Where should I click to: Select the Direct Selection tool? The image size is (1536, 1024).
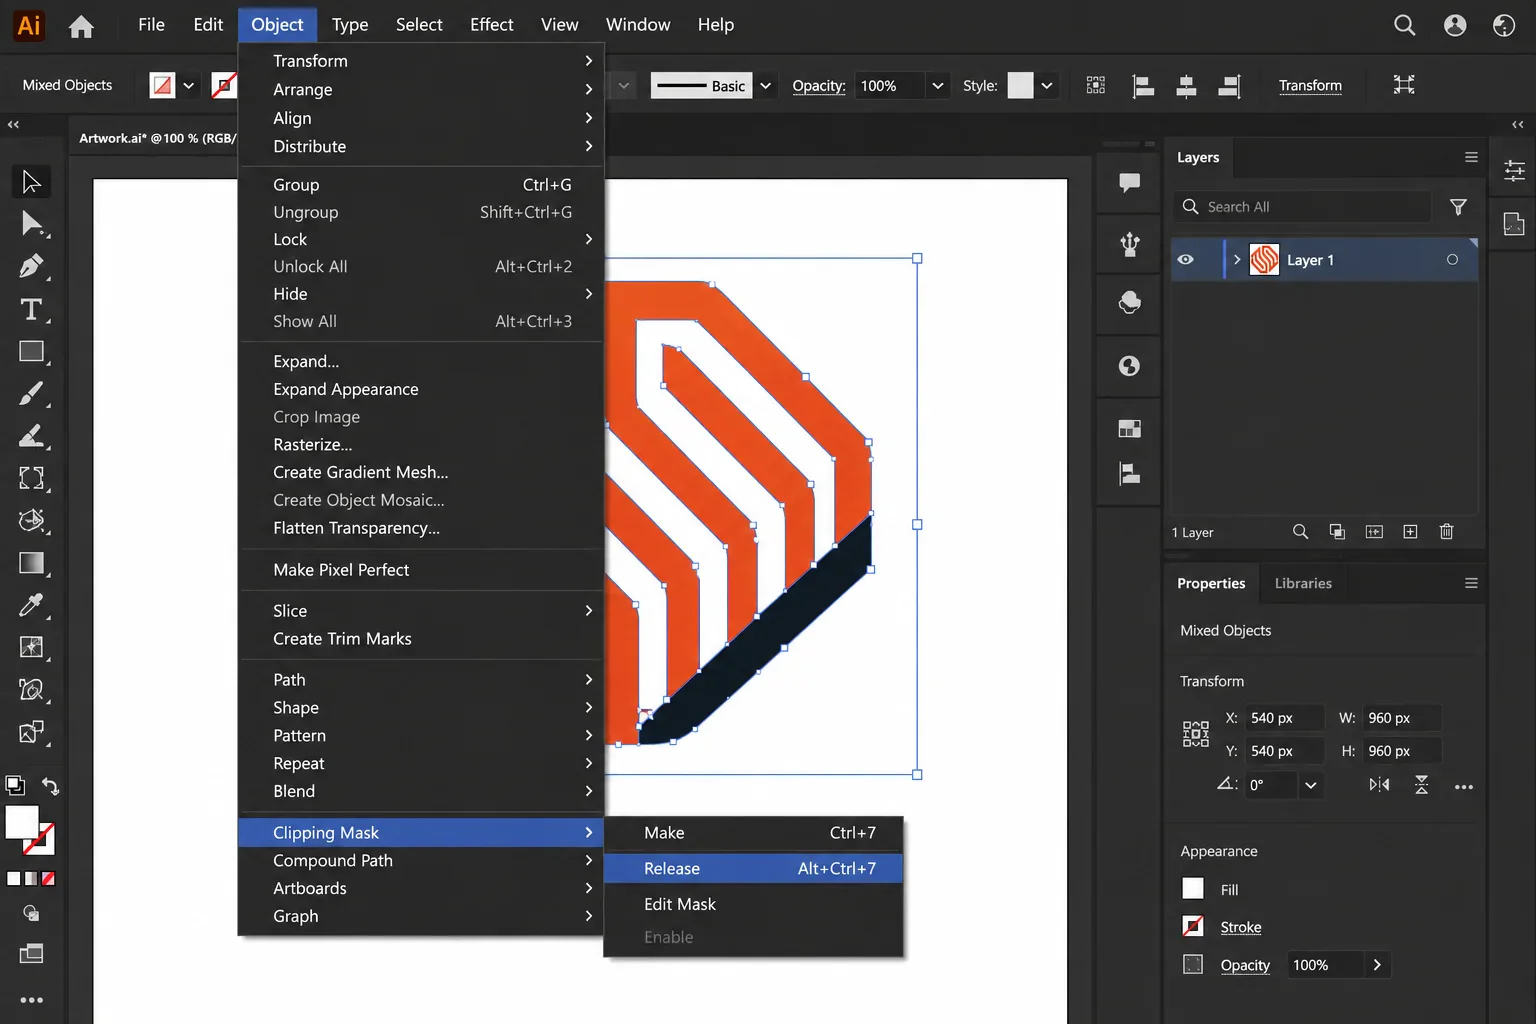(31, 224)
